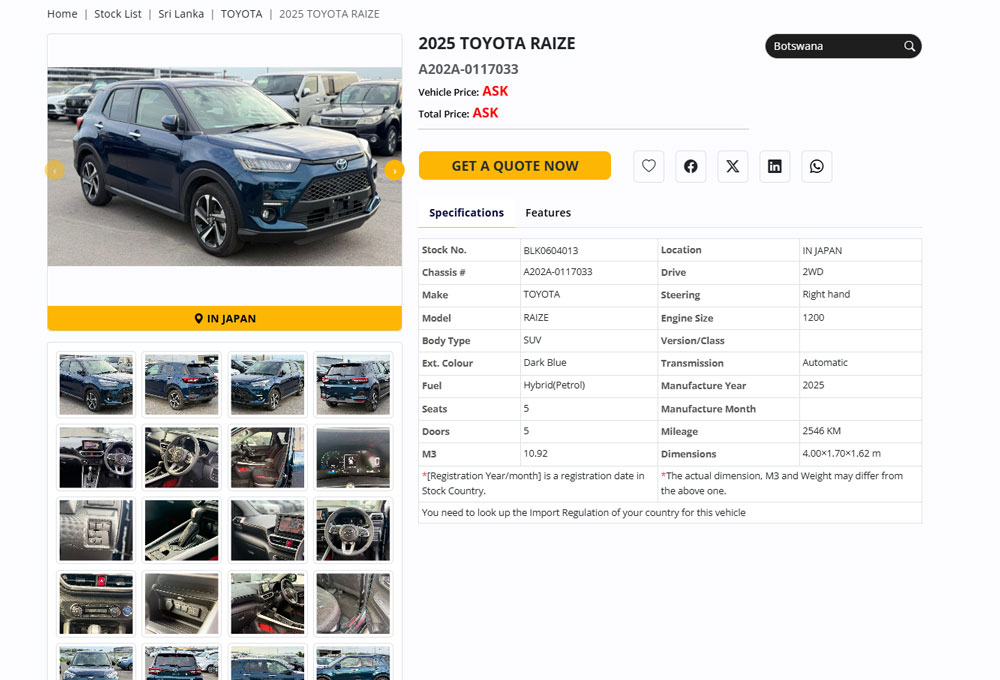1000x680 pixels.
Task: Click the location pin on IN JAPAN banner
Action: (x=198, y=318)
